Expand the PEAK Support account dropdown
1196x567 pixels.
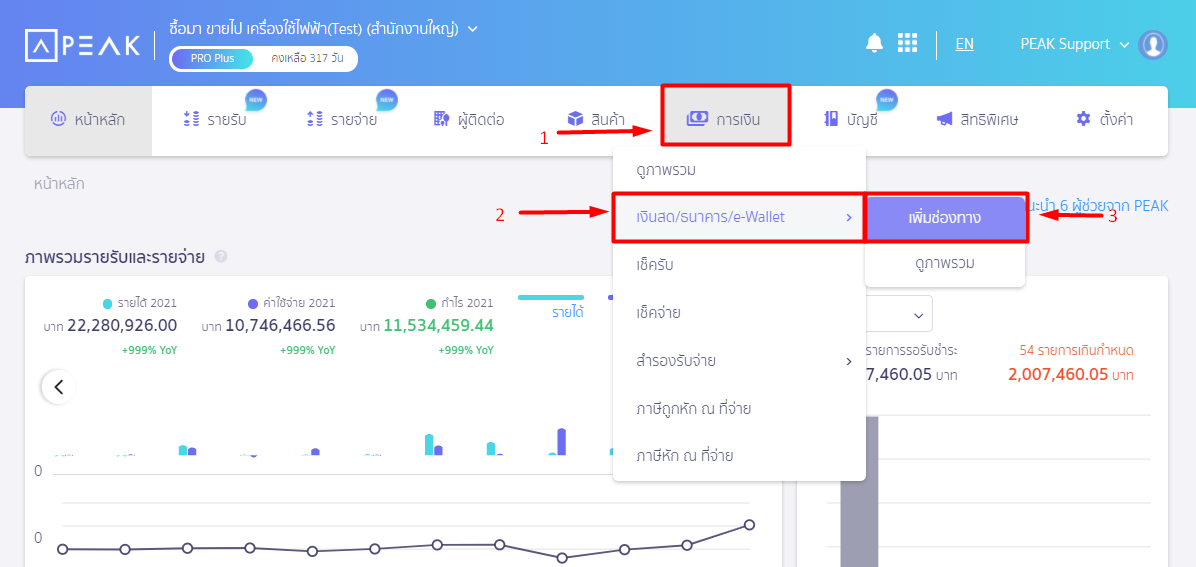pyautogui.click(x=1124, y=45)
